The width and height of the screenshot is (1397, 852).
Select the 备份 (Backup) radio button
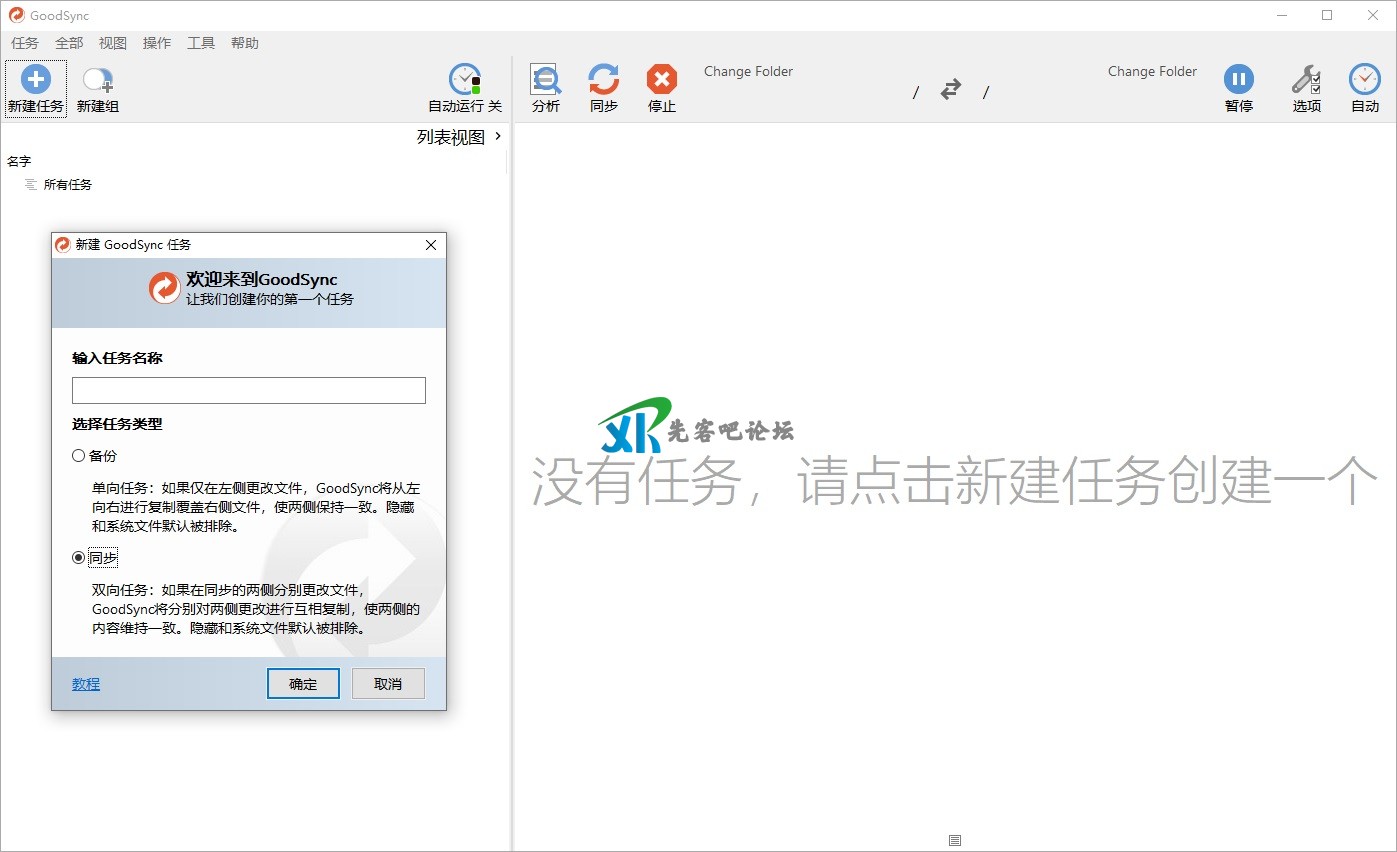(79, 456)
